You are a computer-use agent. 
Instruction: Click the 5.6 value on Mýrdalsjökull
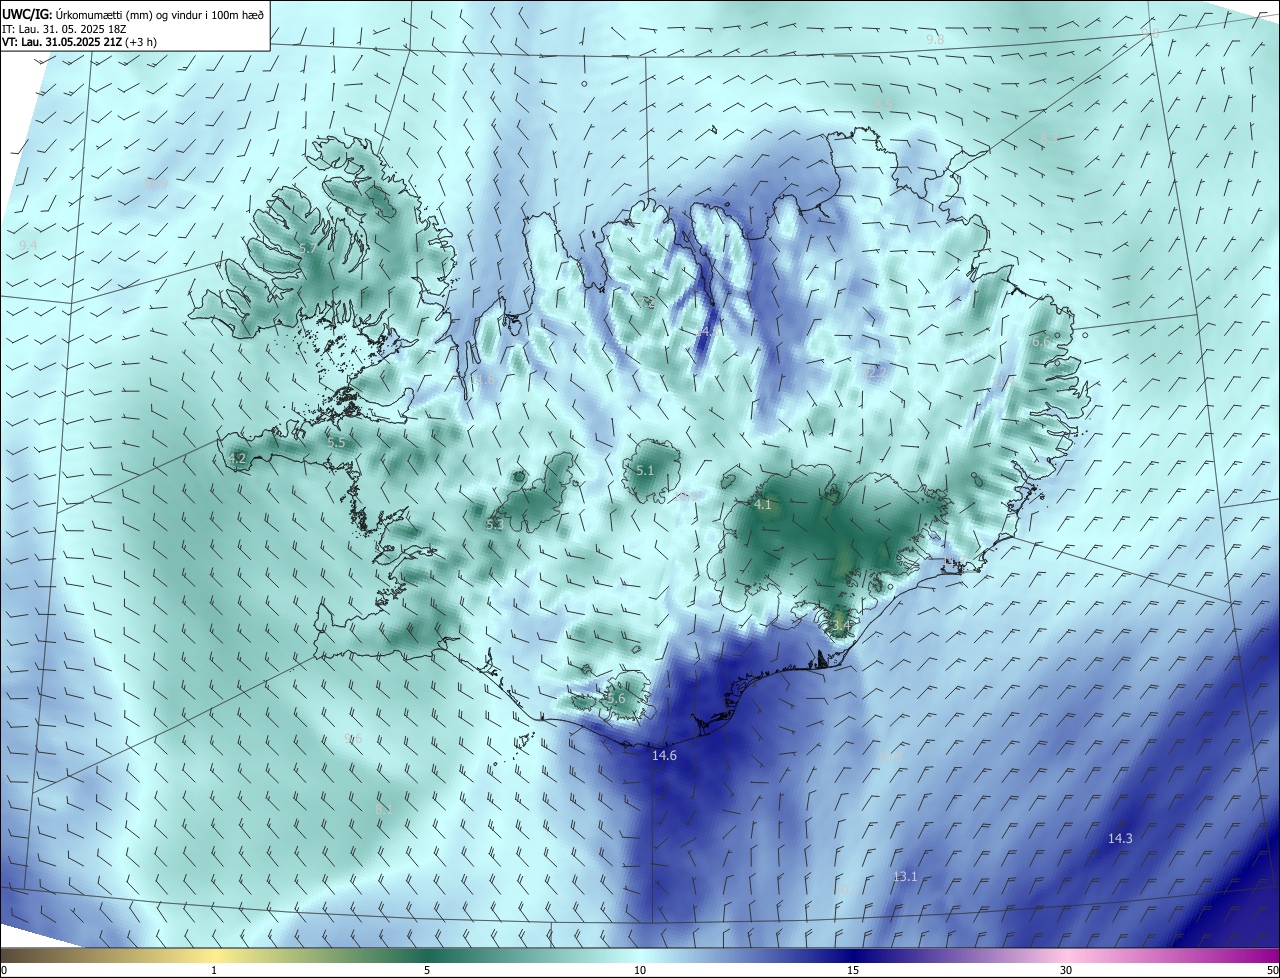pos(616,700)
